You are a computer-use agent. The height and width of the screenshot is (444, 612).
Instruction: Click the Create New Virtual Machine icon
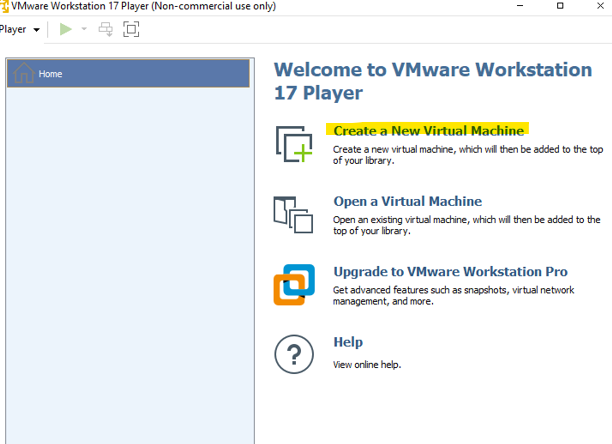point(294,143)
